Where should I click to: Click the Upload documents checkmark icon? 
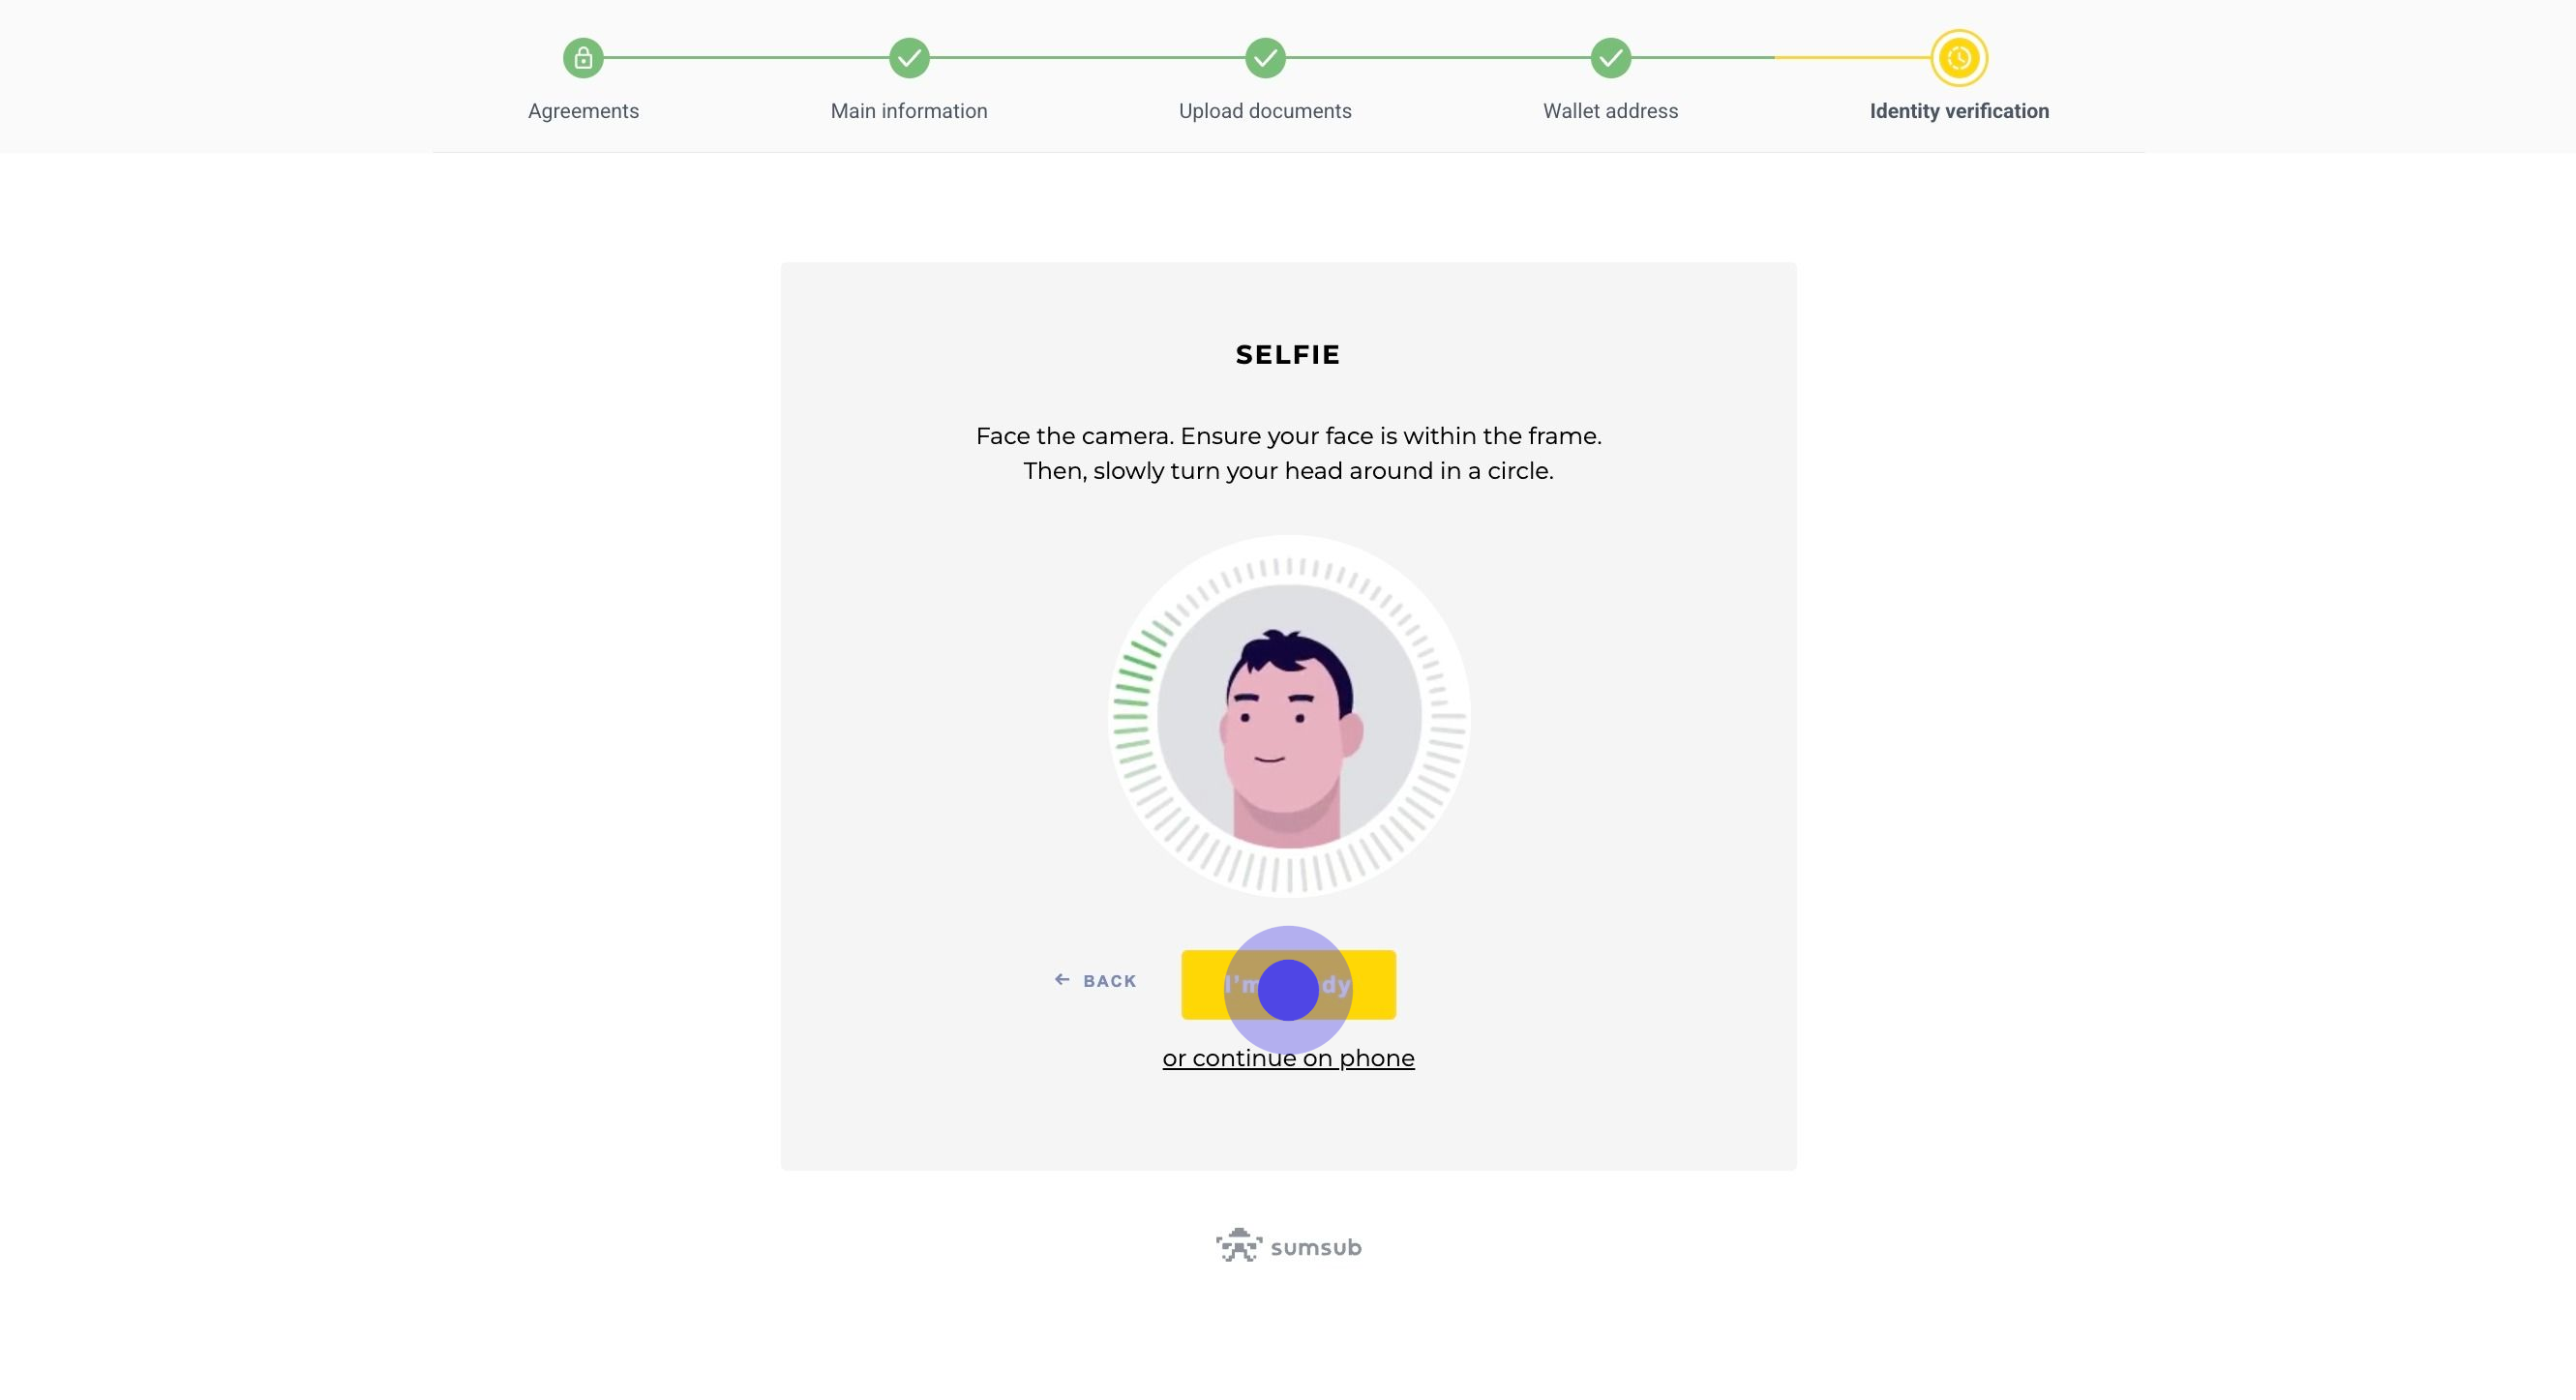click(1265, 58)
